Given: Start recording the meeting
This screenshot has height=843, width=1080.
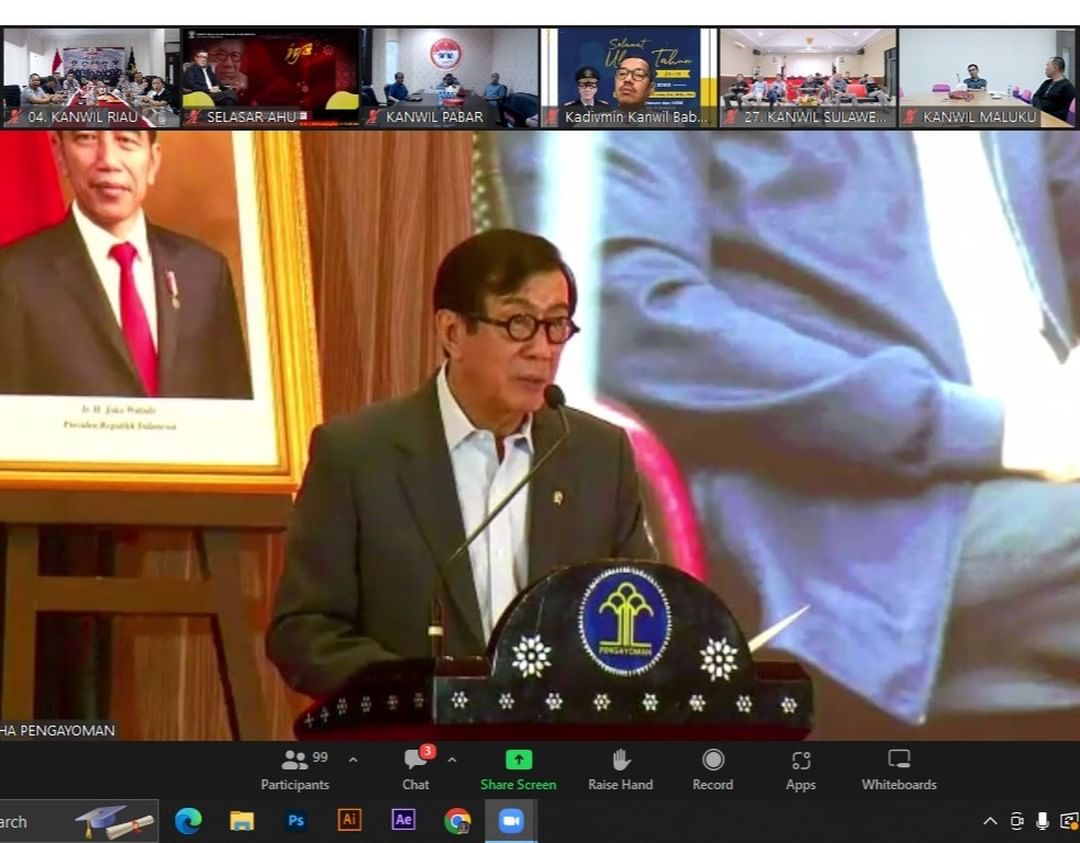Looking at the screenshot, I should pos(713,770).
